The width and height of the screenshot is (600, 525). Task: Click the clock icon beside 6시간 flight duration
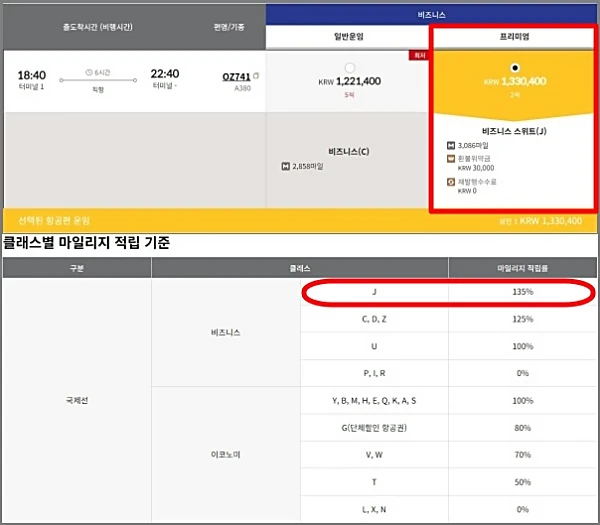pyautogui.click(x=89, y=72)
